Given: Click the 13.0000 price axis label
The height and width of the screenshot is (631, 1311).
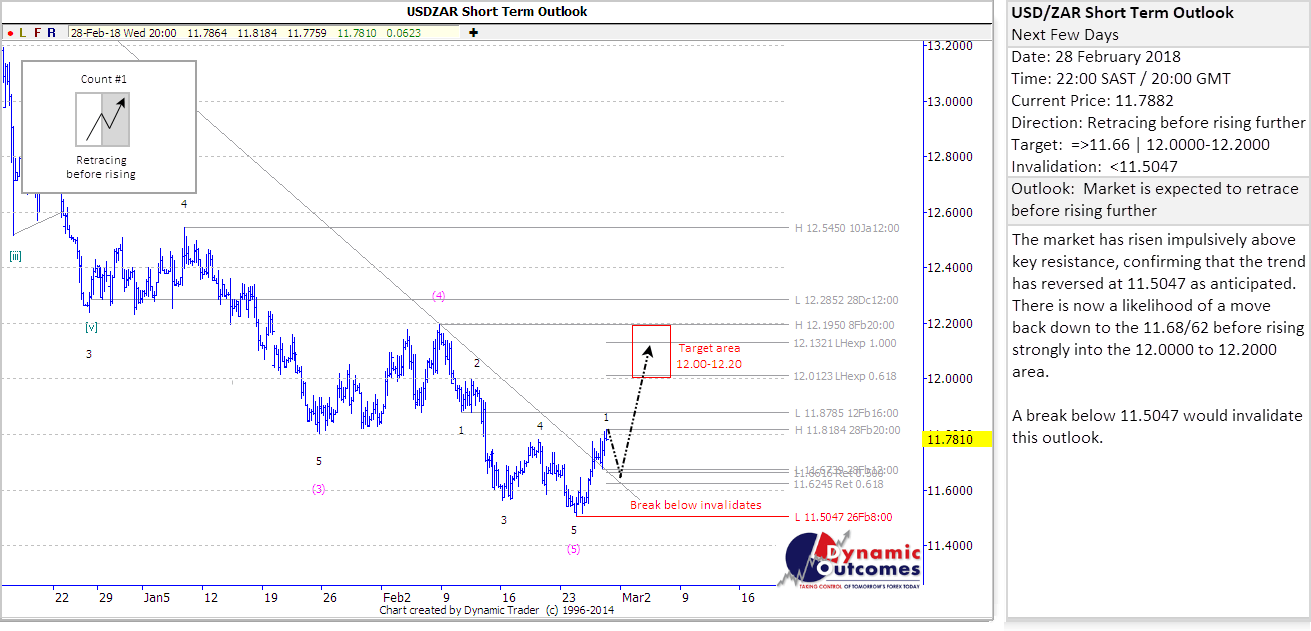Looking at the screenshot, I should tap(949, 102).
